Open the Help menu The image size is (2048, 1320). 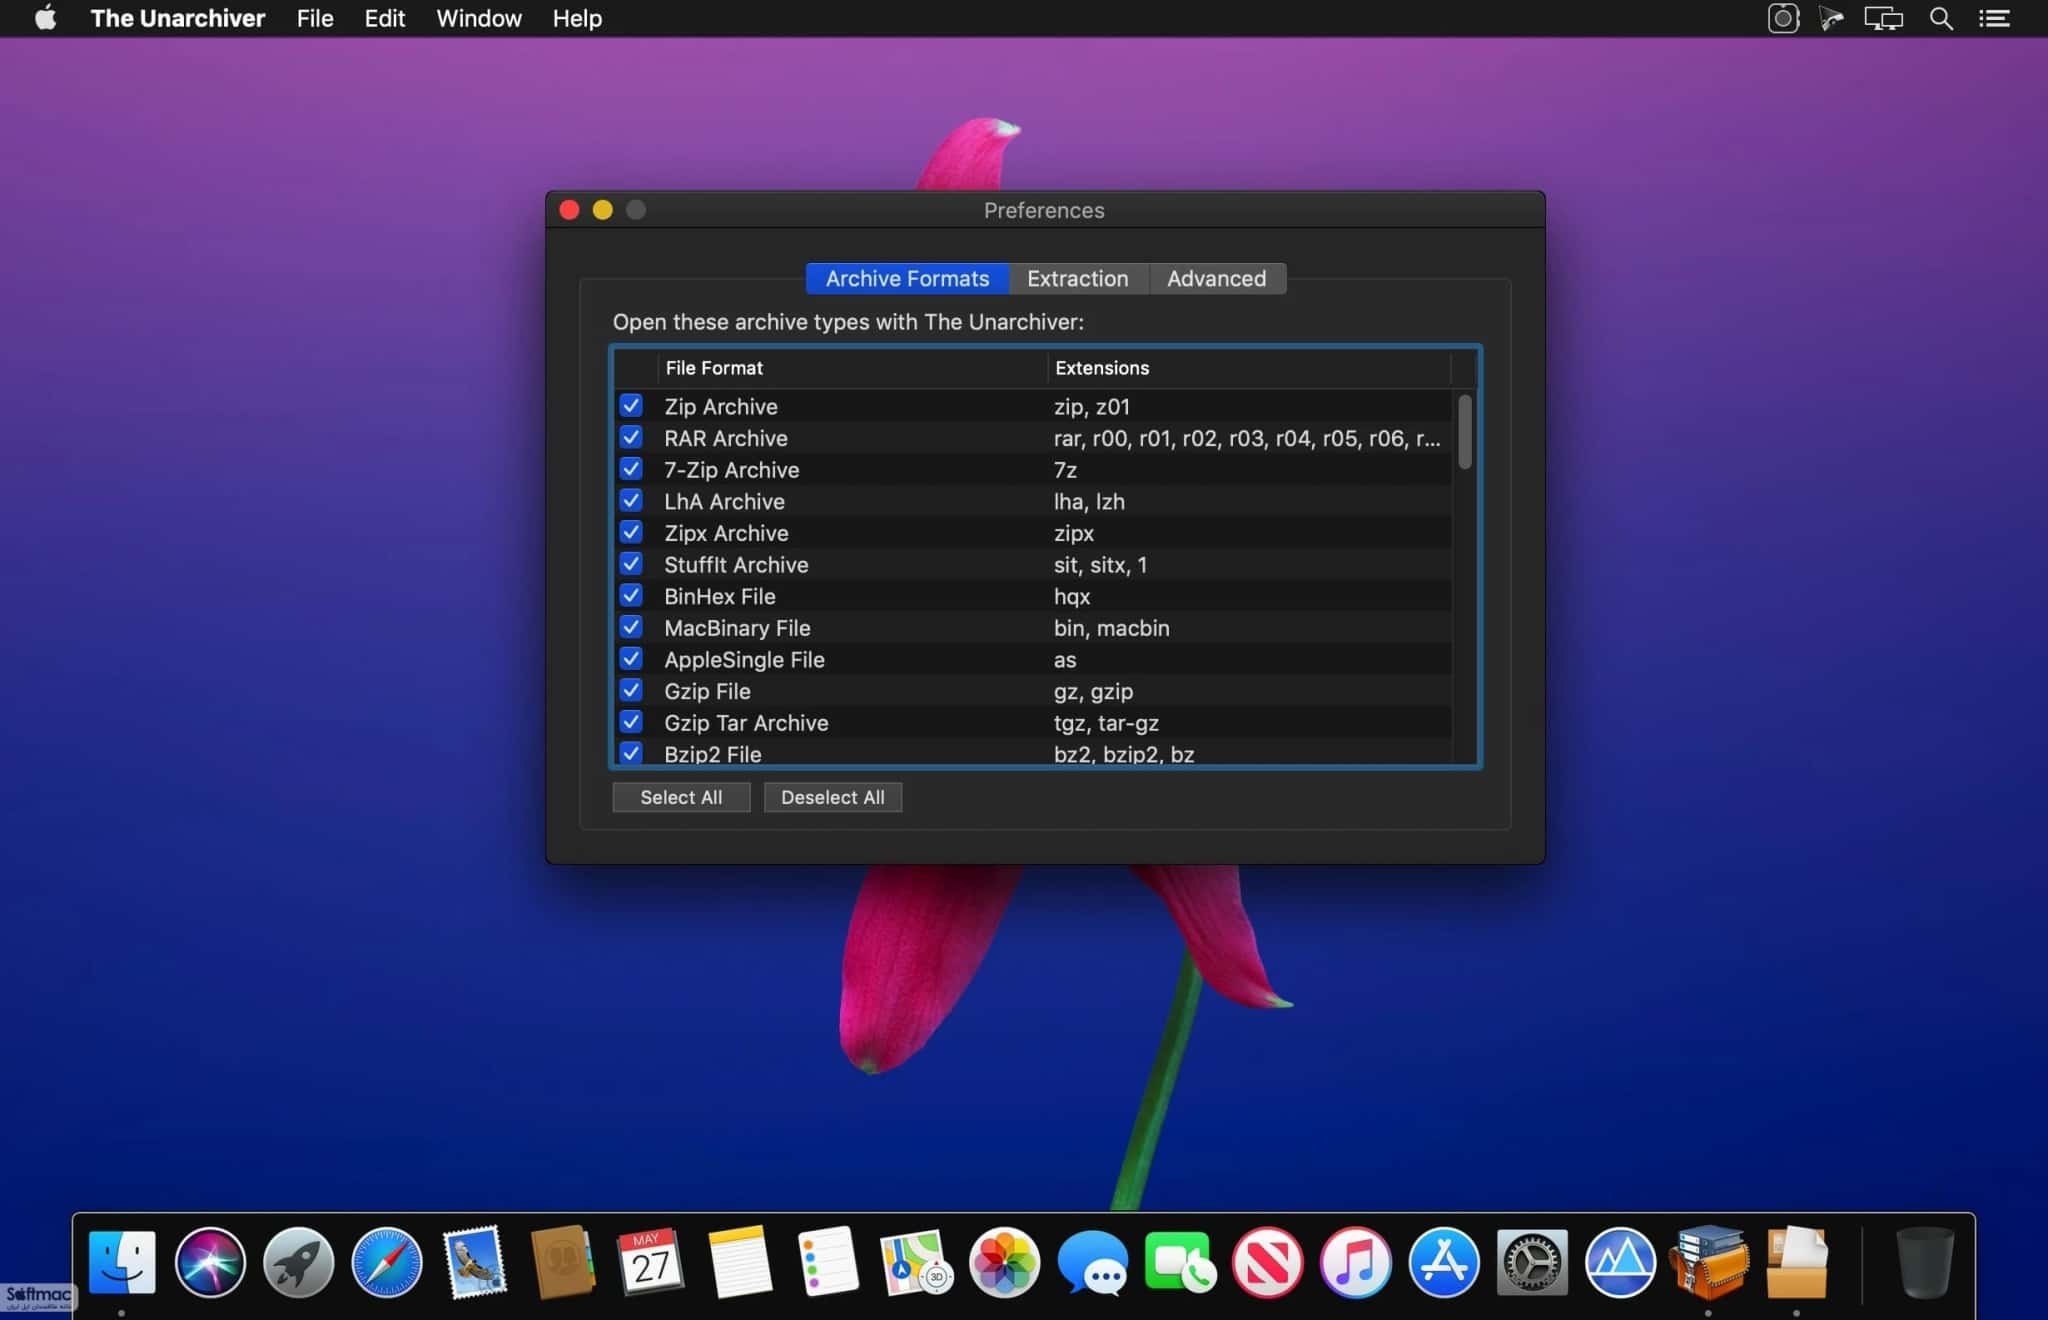click(577, 18)
